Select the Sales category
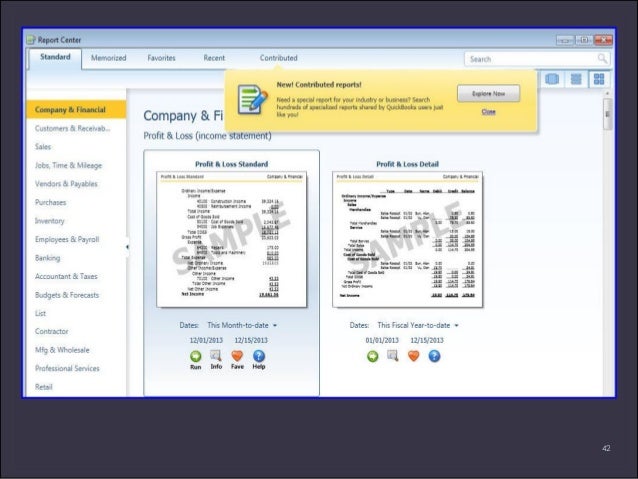638x479 pixels. coord(43,147)
